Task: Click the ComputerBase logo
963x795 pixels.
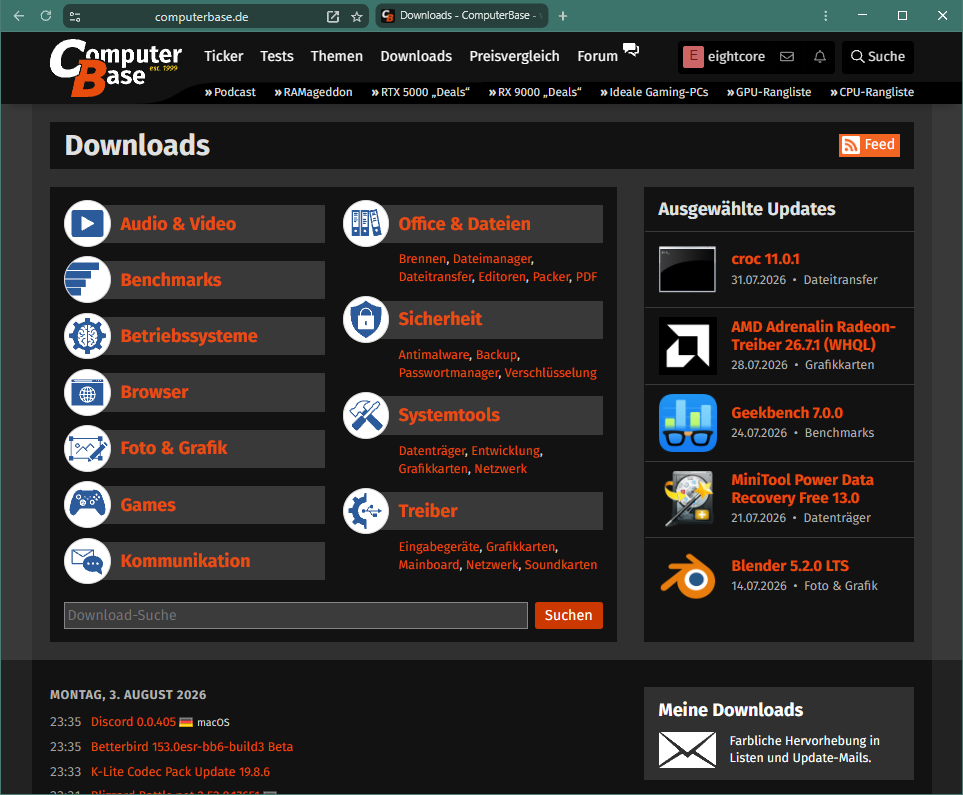Action: [115, 68]
